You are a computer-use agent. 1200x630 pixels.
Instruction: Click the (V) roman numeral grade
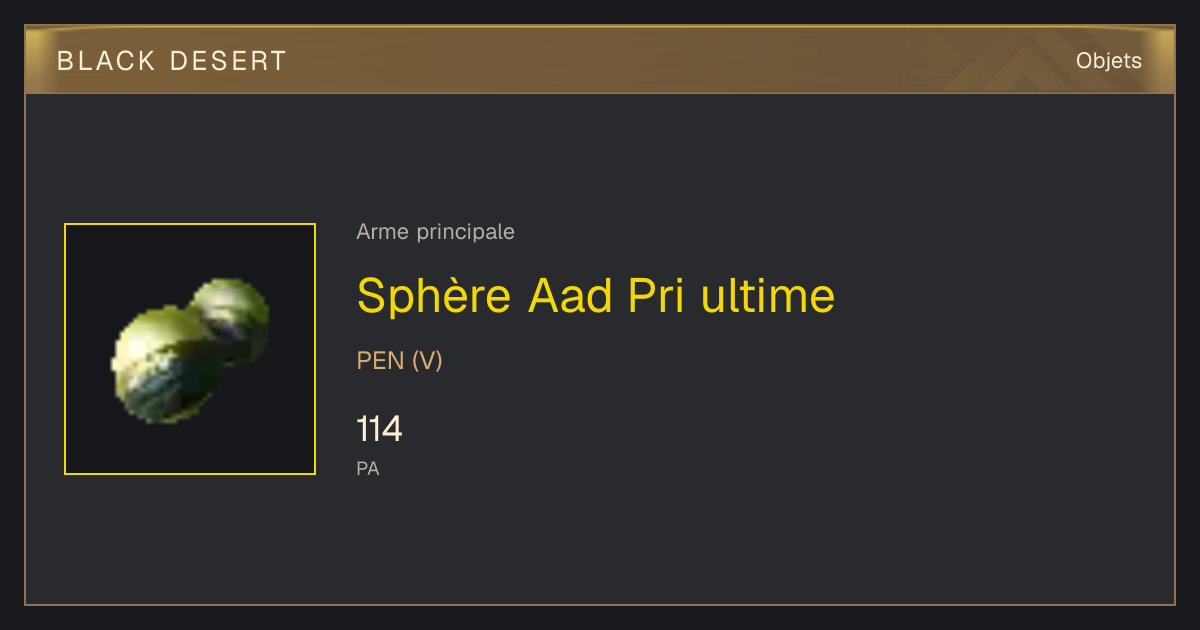point(426,361)
